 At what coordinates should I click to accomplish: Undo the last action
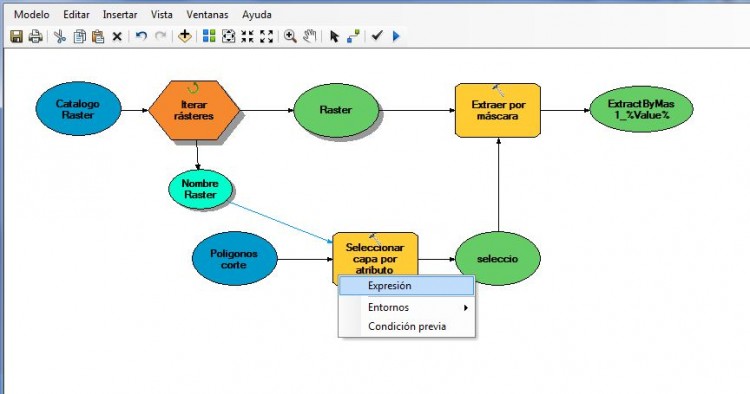coord(141,36)
